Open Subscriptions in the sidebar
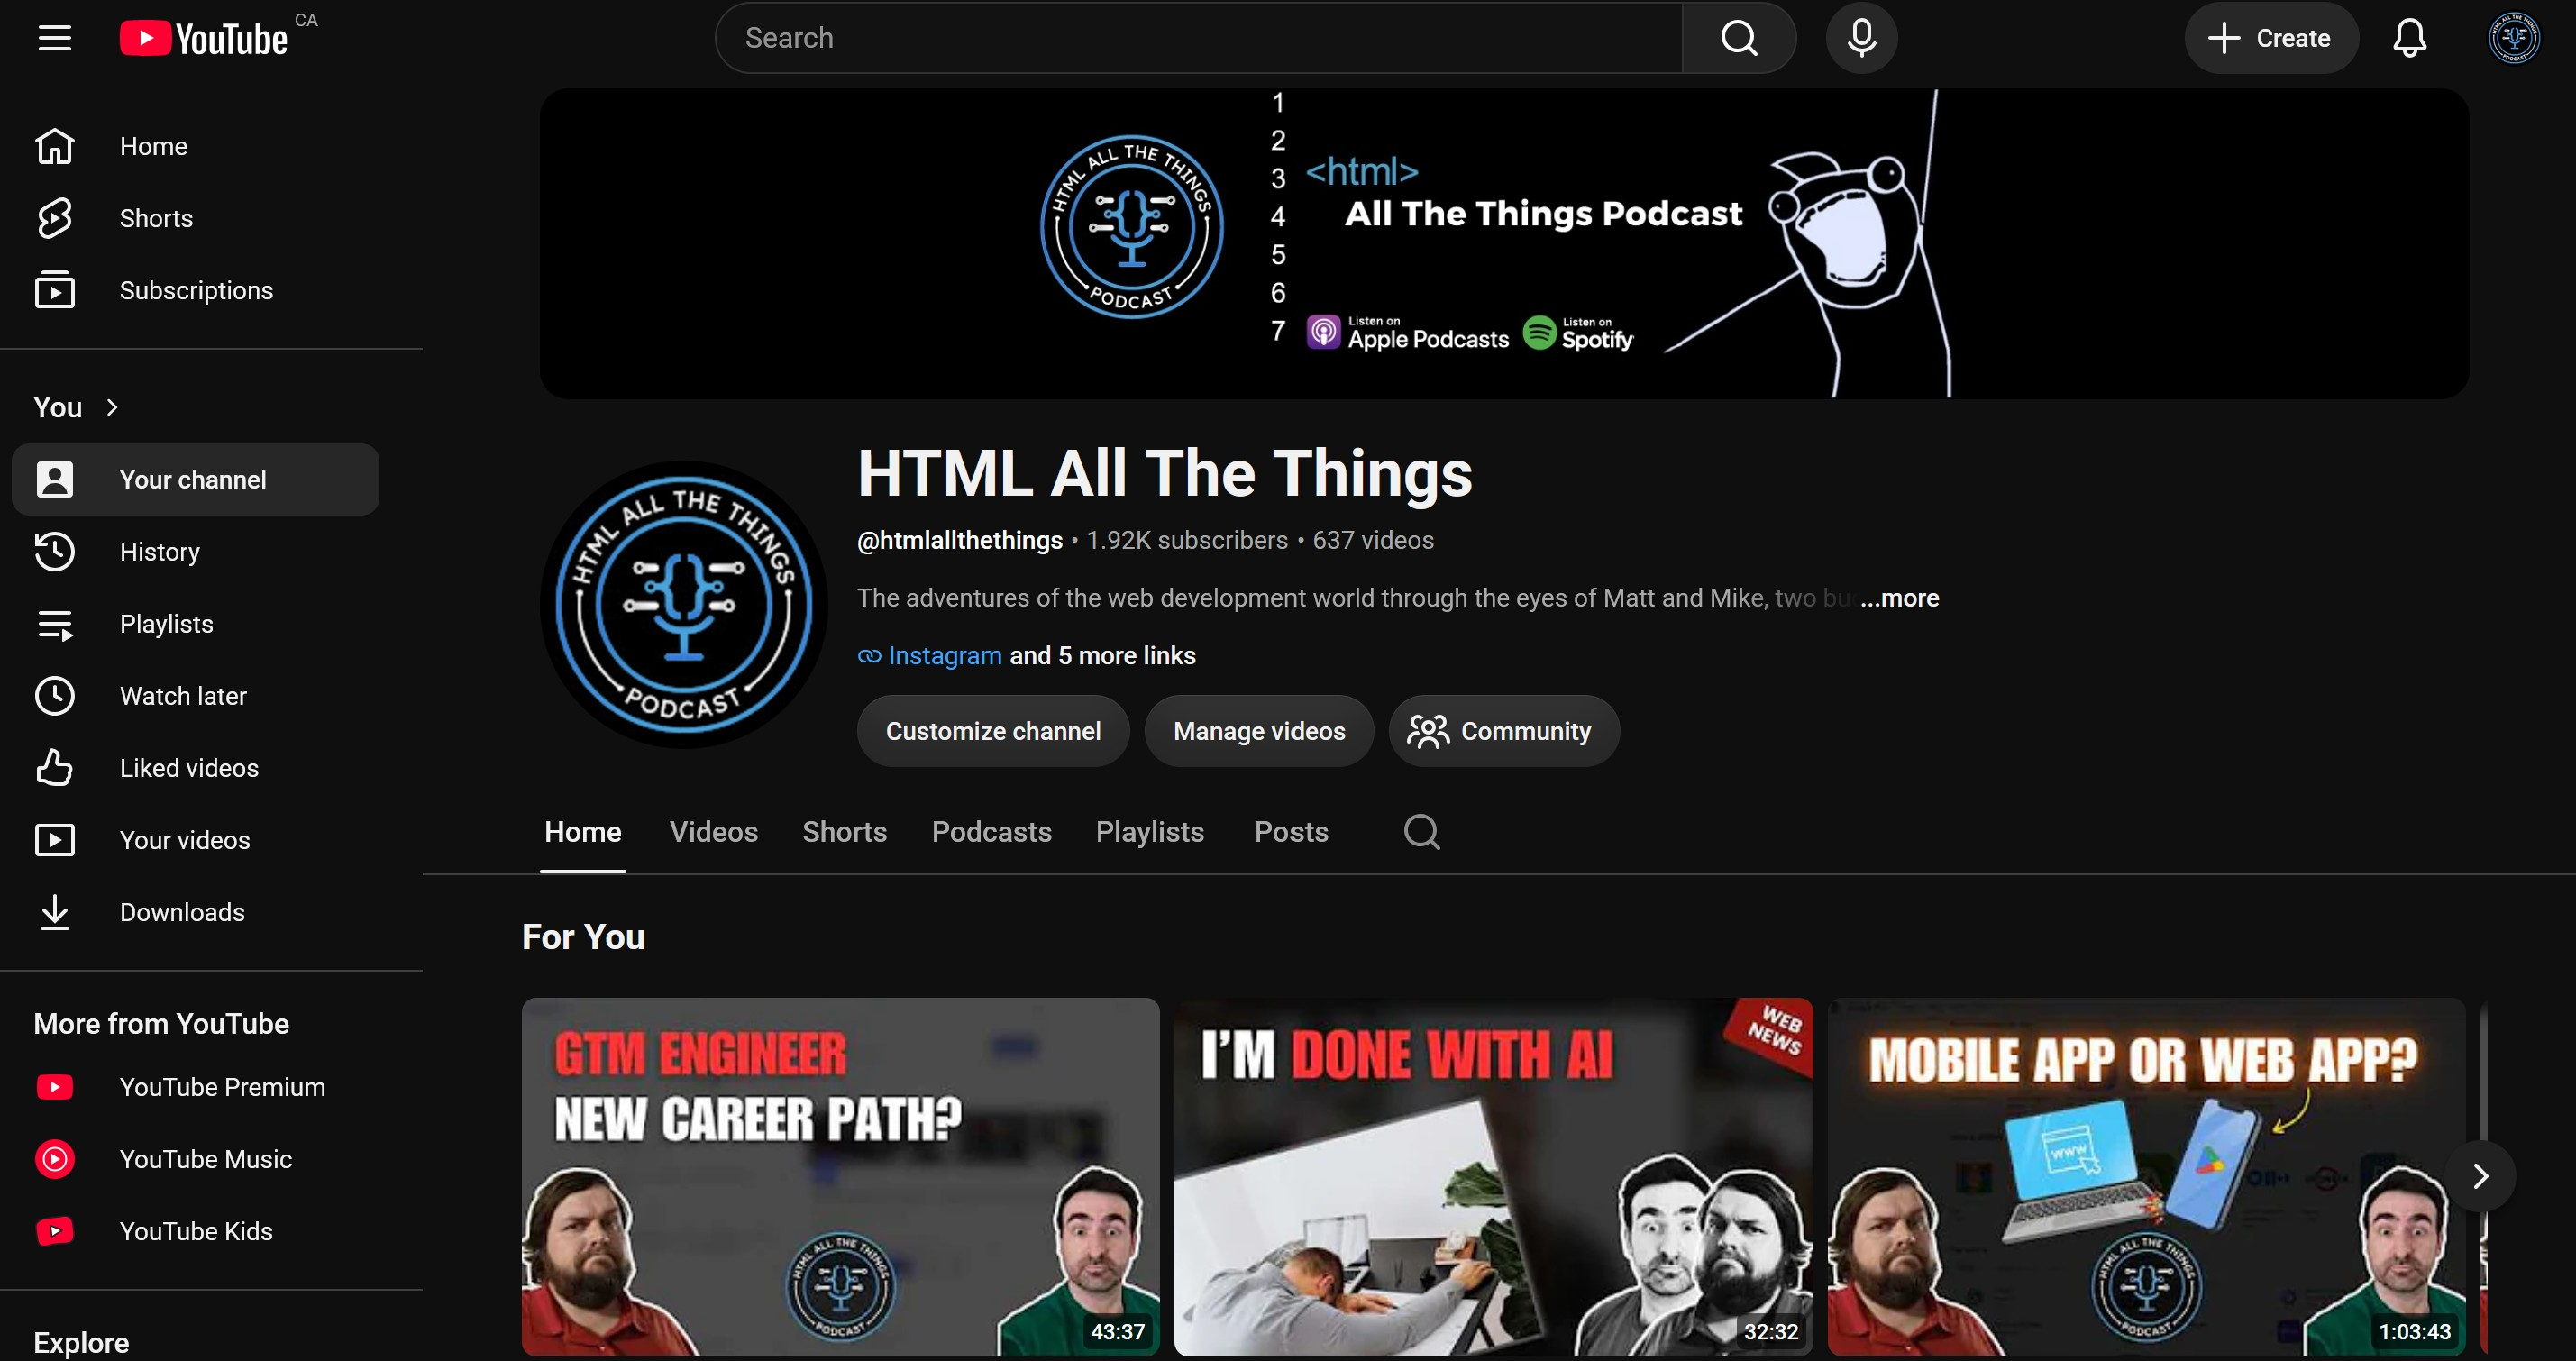Image resolution: width=2576 pixels, height=1361 pixels. pyautogui.click(x=195, y=290)
